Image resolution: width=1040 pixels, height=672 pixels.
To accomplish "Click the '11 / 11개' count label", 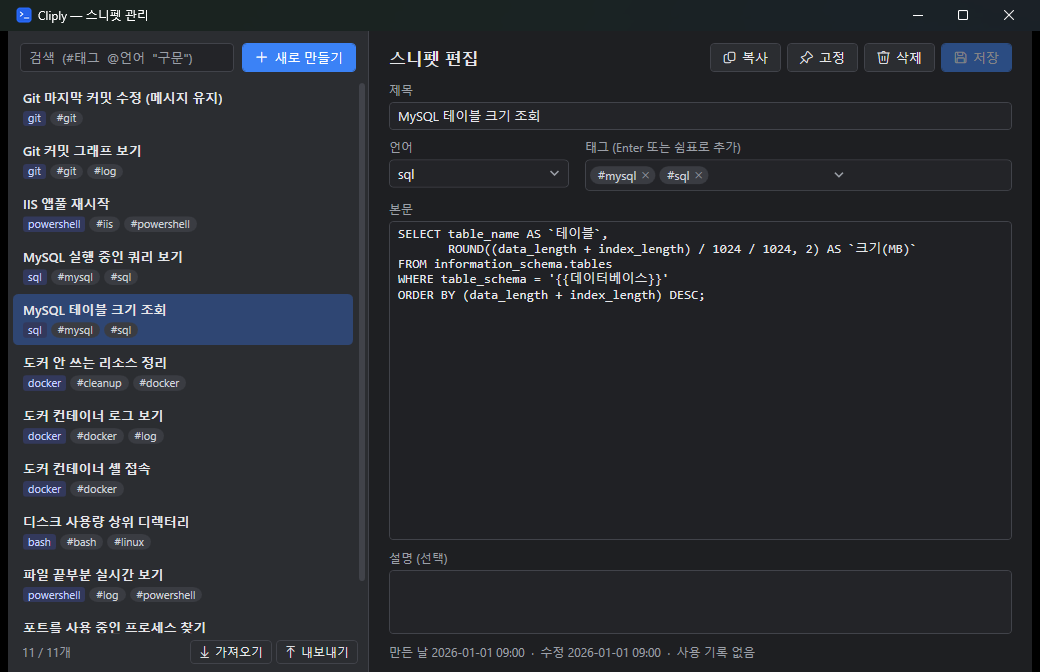I will pyautogui.click(x=46, y=653).
